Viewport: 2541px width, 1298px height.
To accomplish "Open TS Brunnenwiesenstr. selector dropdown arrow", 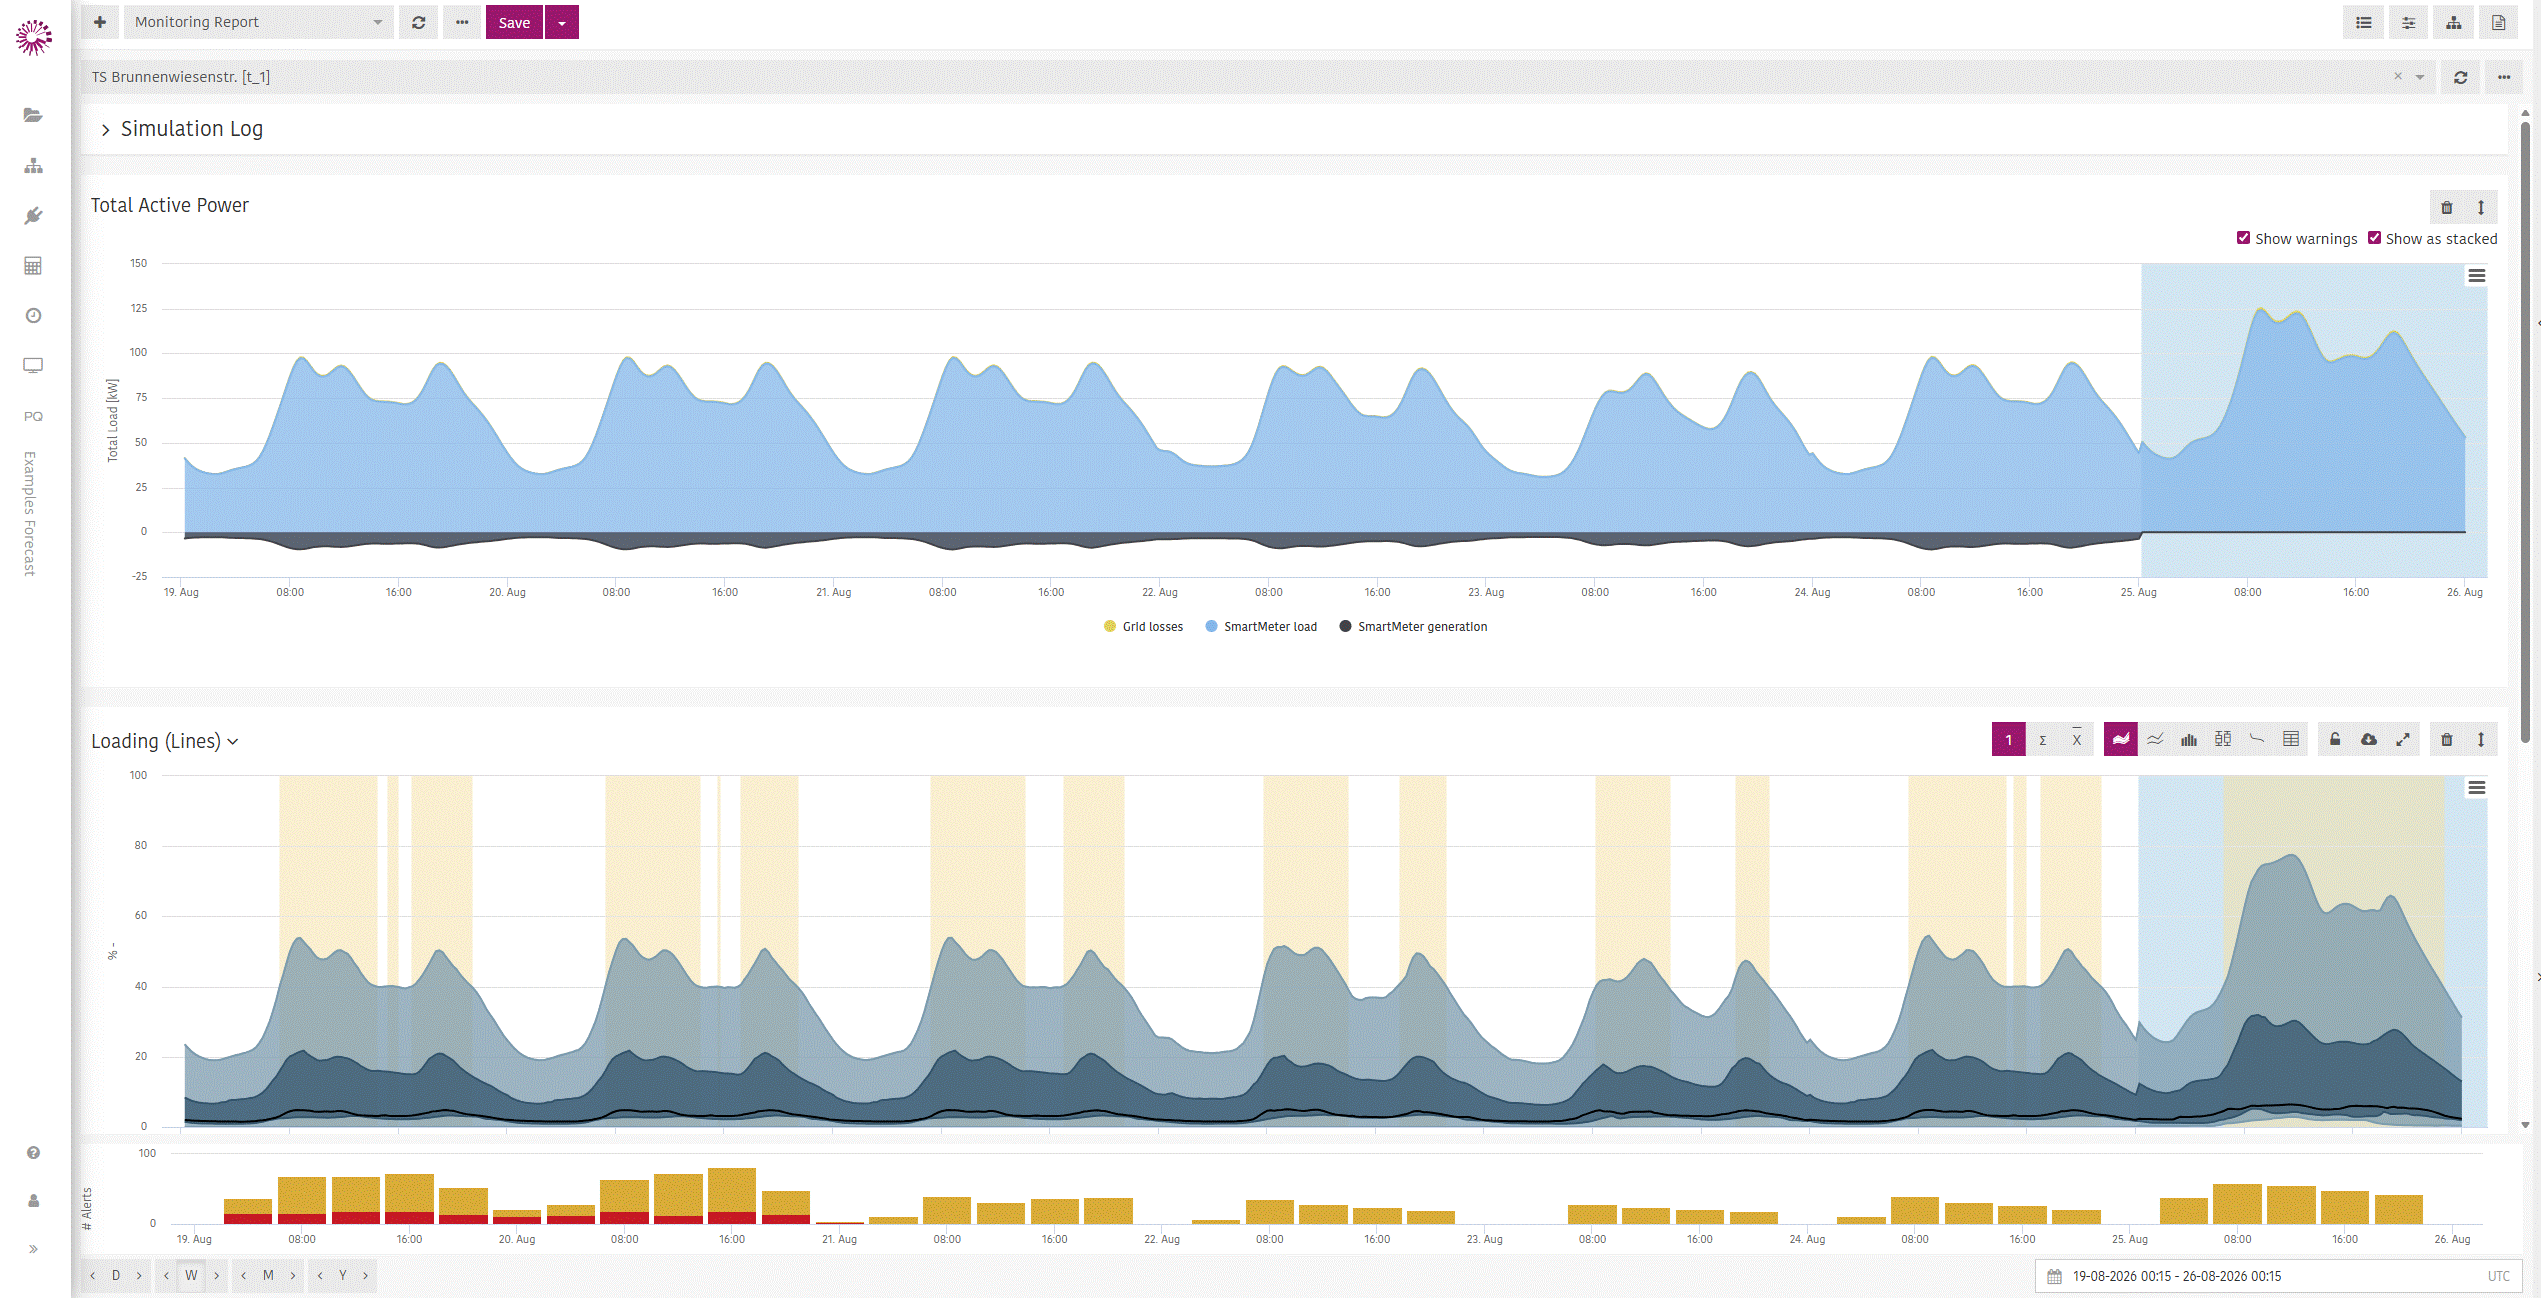I will tap(2420, 77).
